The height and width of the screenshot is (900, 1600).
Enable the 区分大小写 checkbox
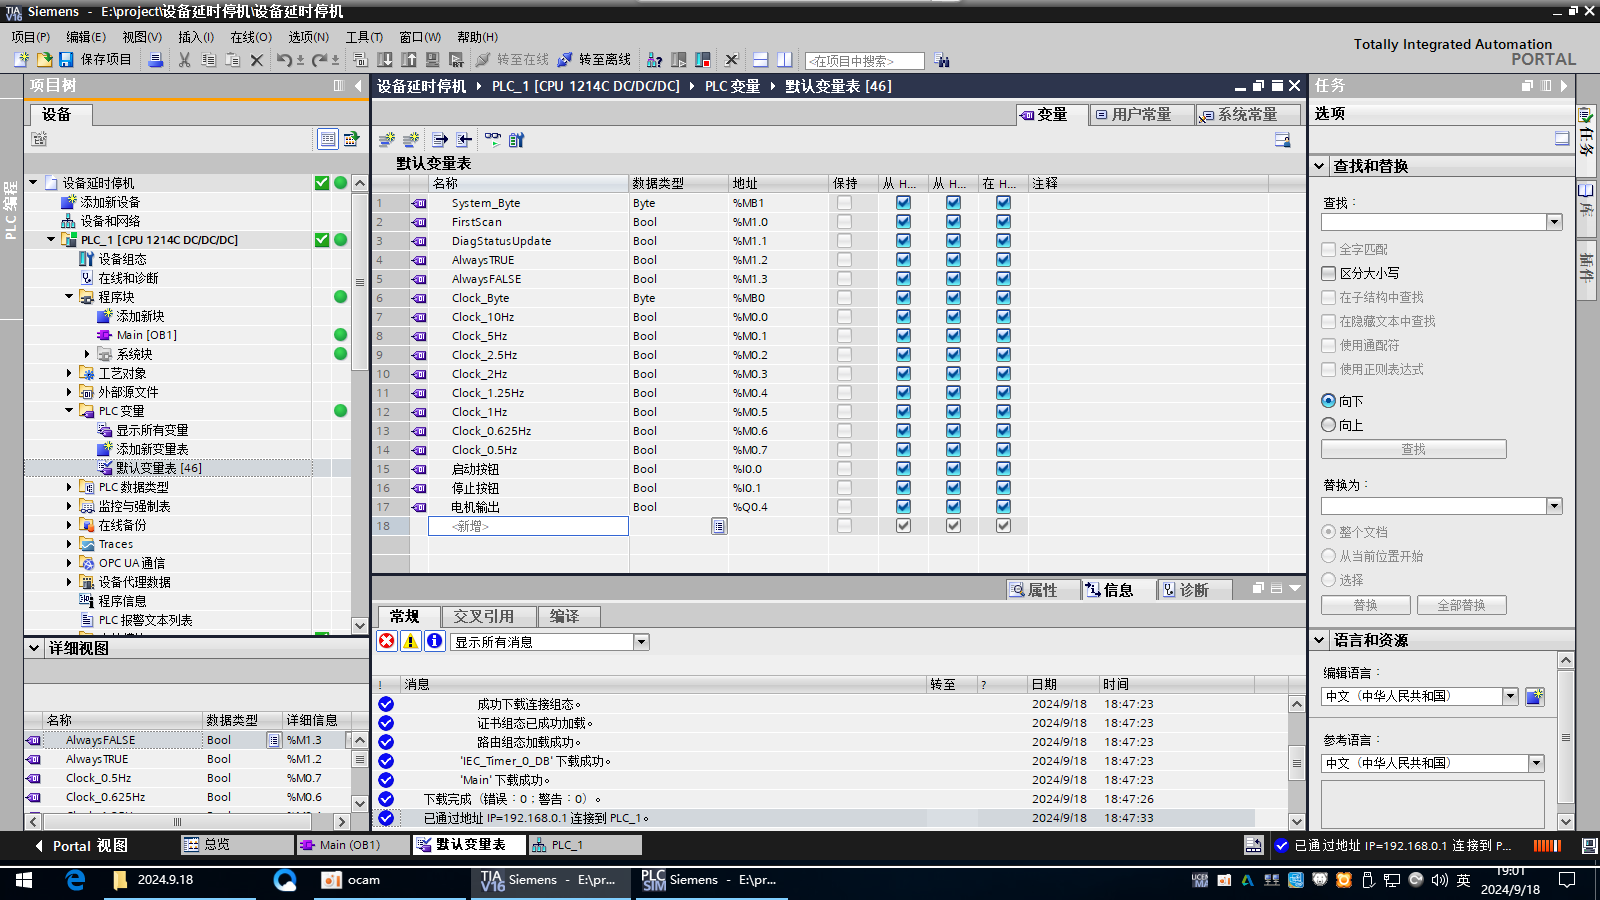point(1329,273)
